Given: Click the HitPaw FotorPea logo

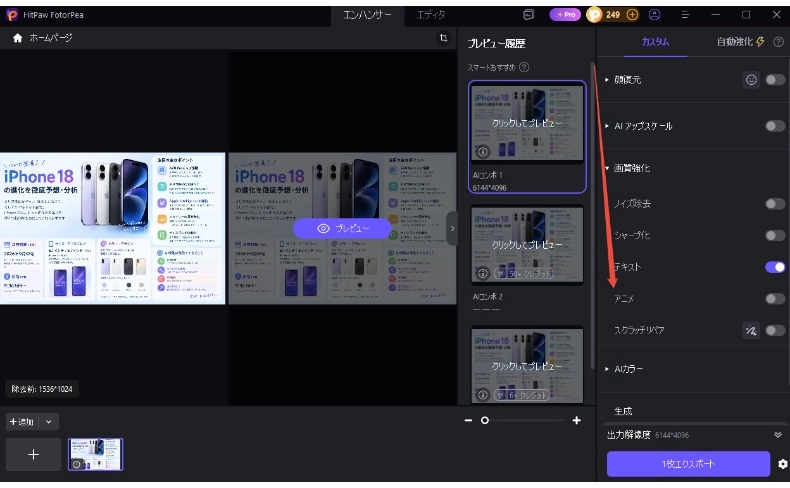Looking at the screenshot, I should 12,15.
